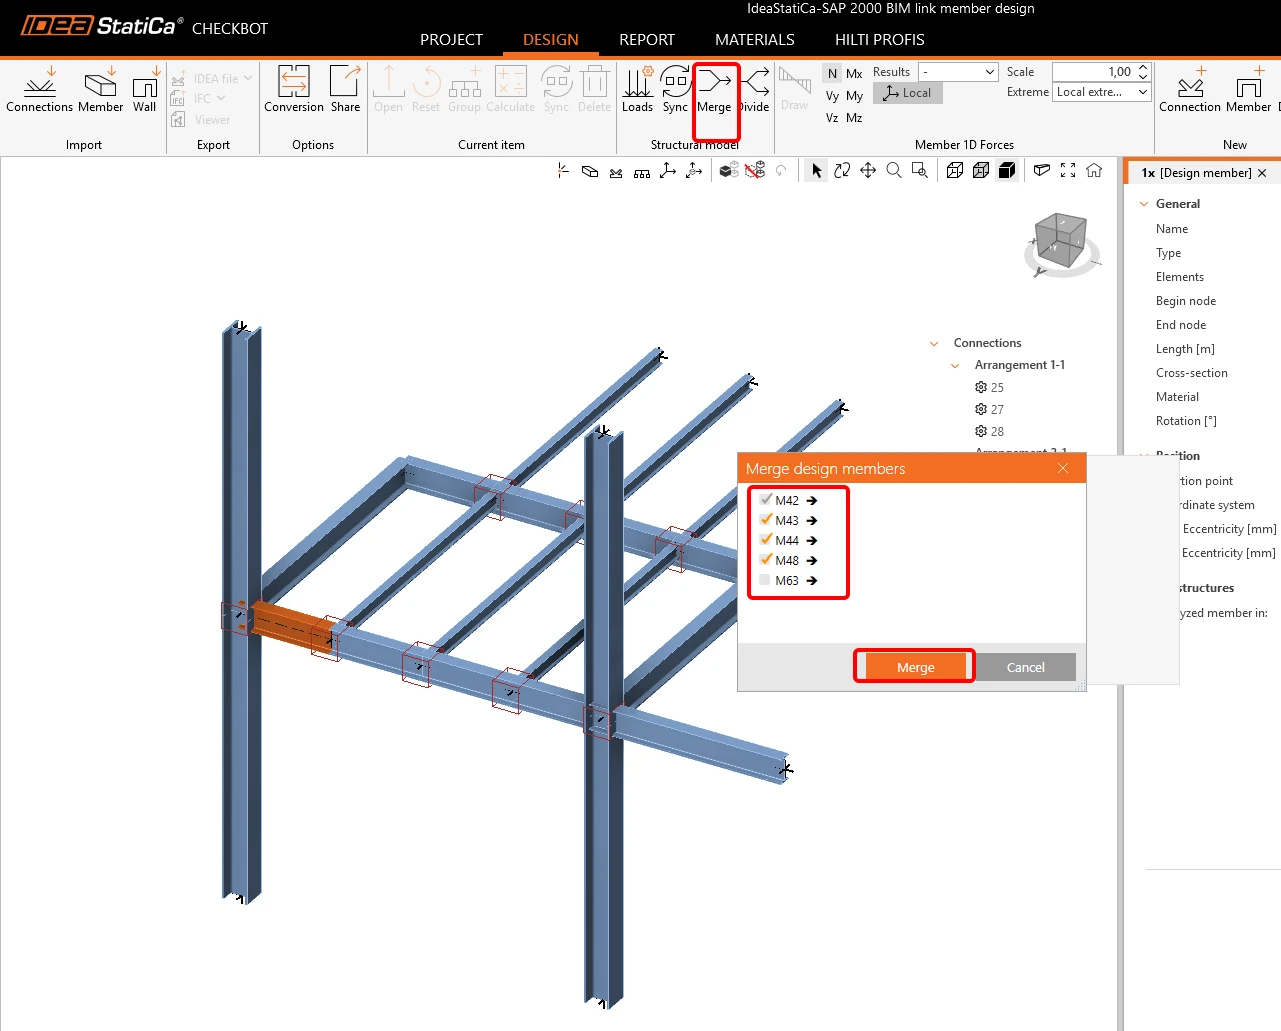Viewport: 1281px width, 1031px height.
Task: Open the Conversion options
Action: coord(294,90)
